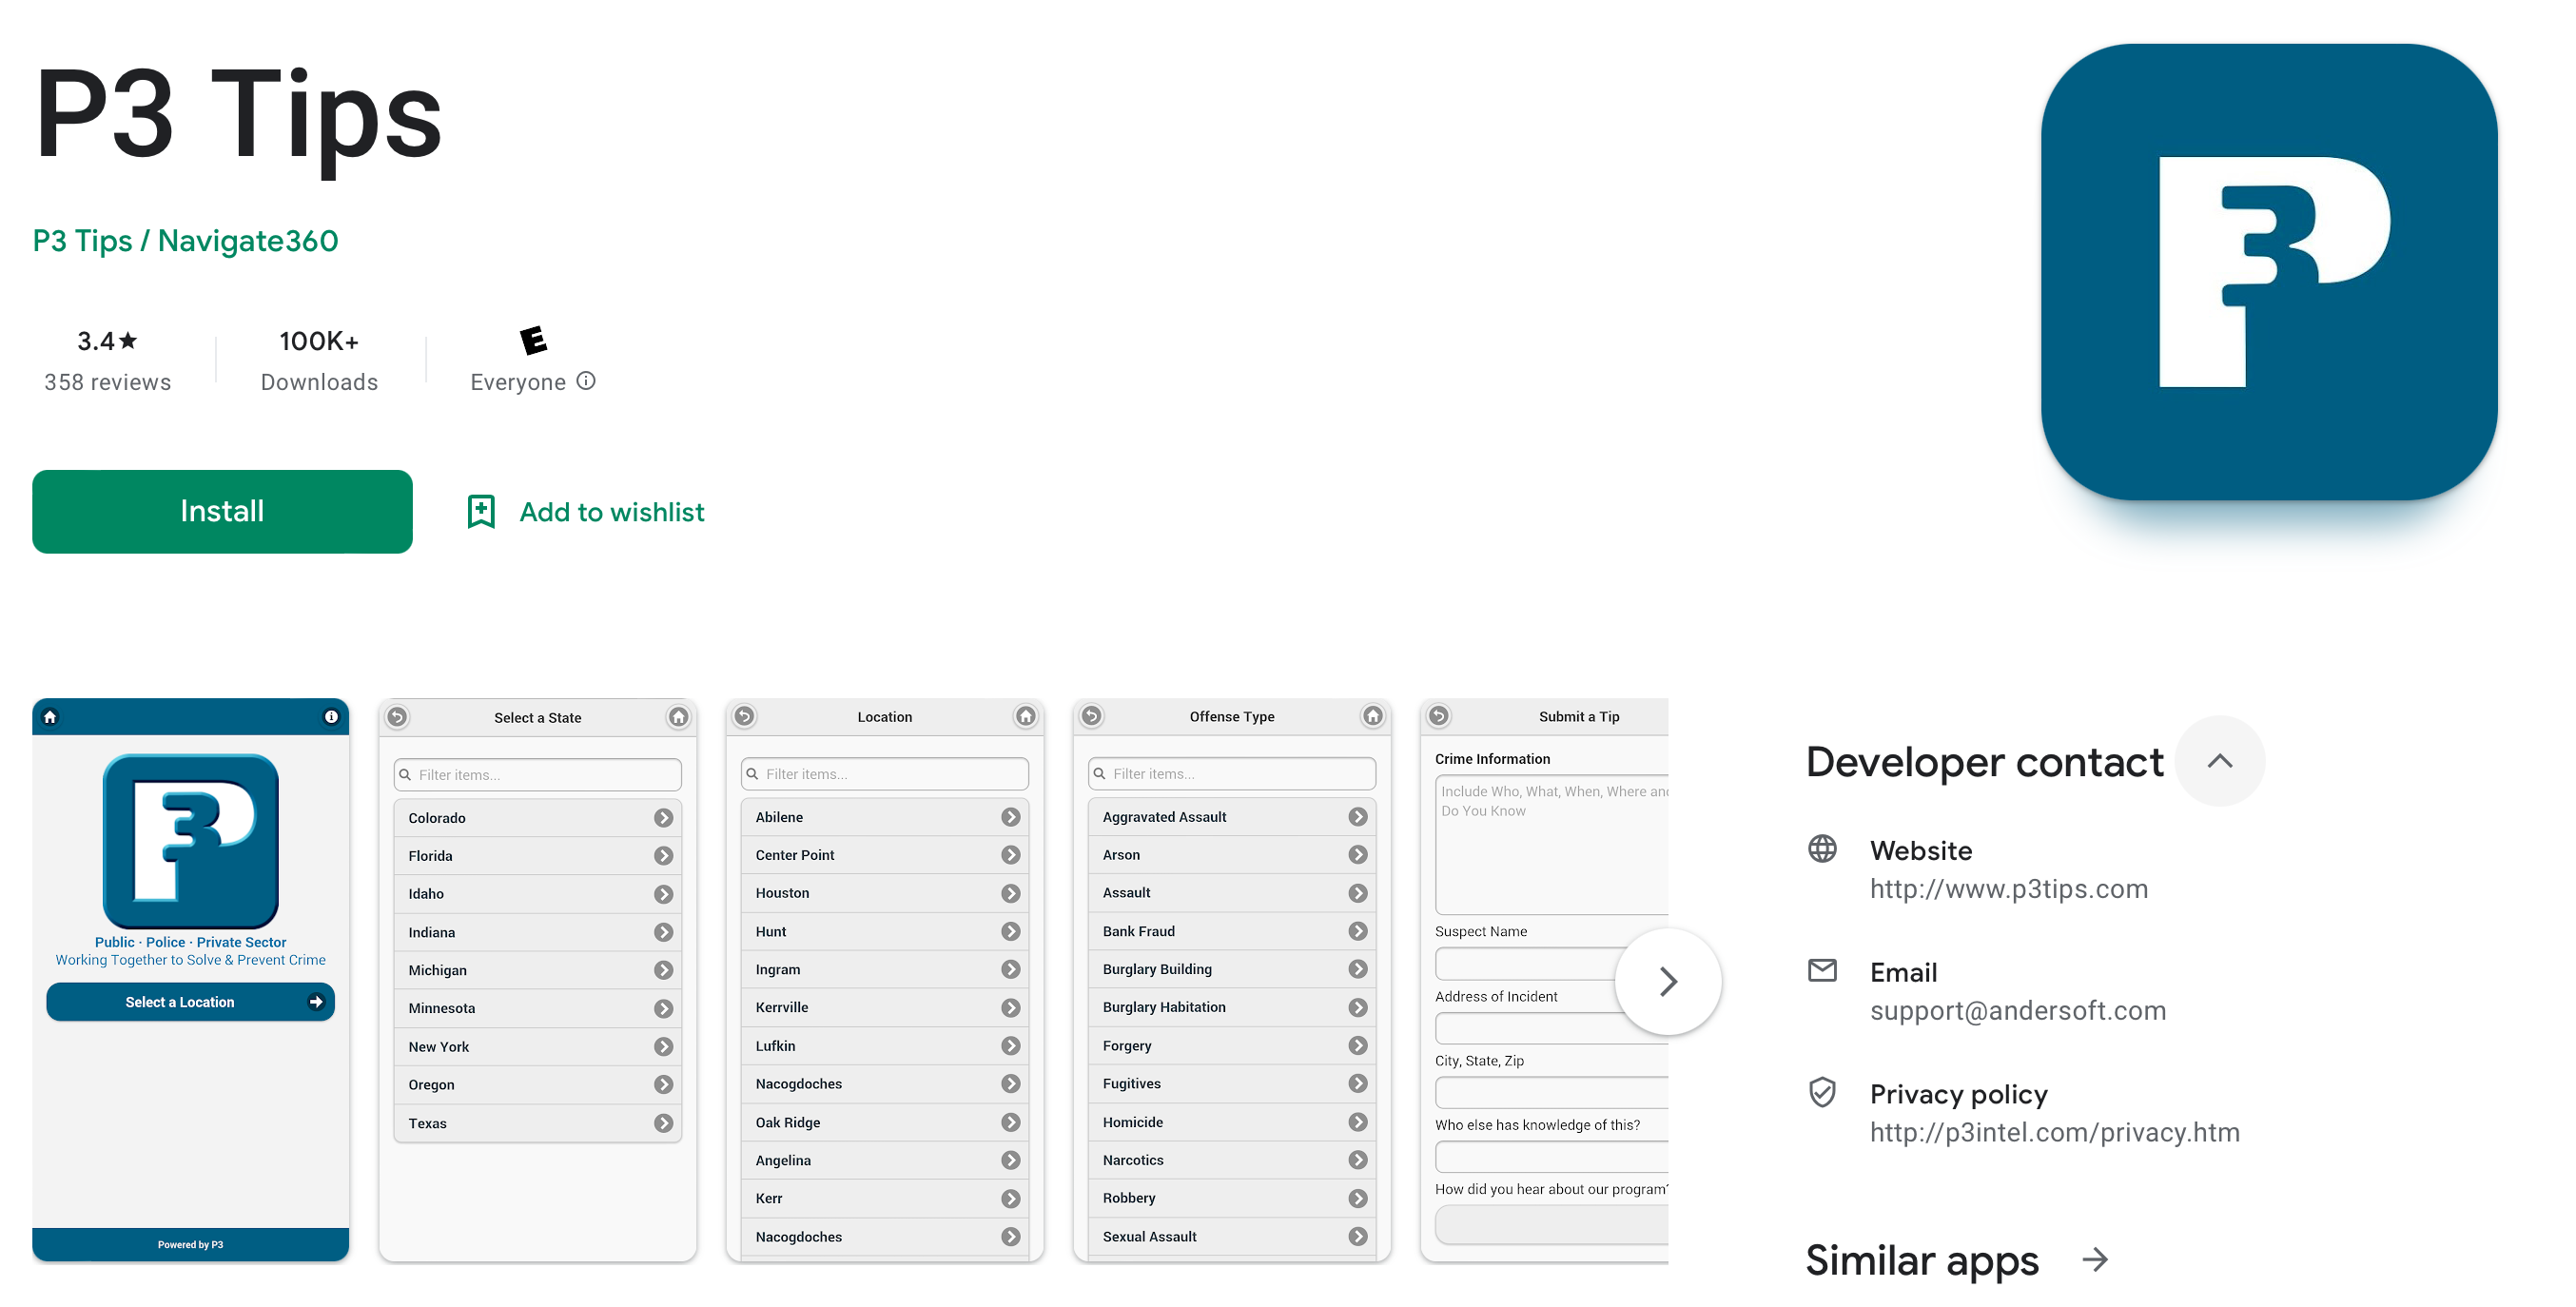Image resolution: width=2576 pixels, height=1307 pixels.
Task: Click the 3.4 star rating
Action: tap(107, 341)
